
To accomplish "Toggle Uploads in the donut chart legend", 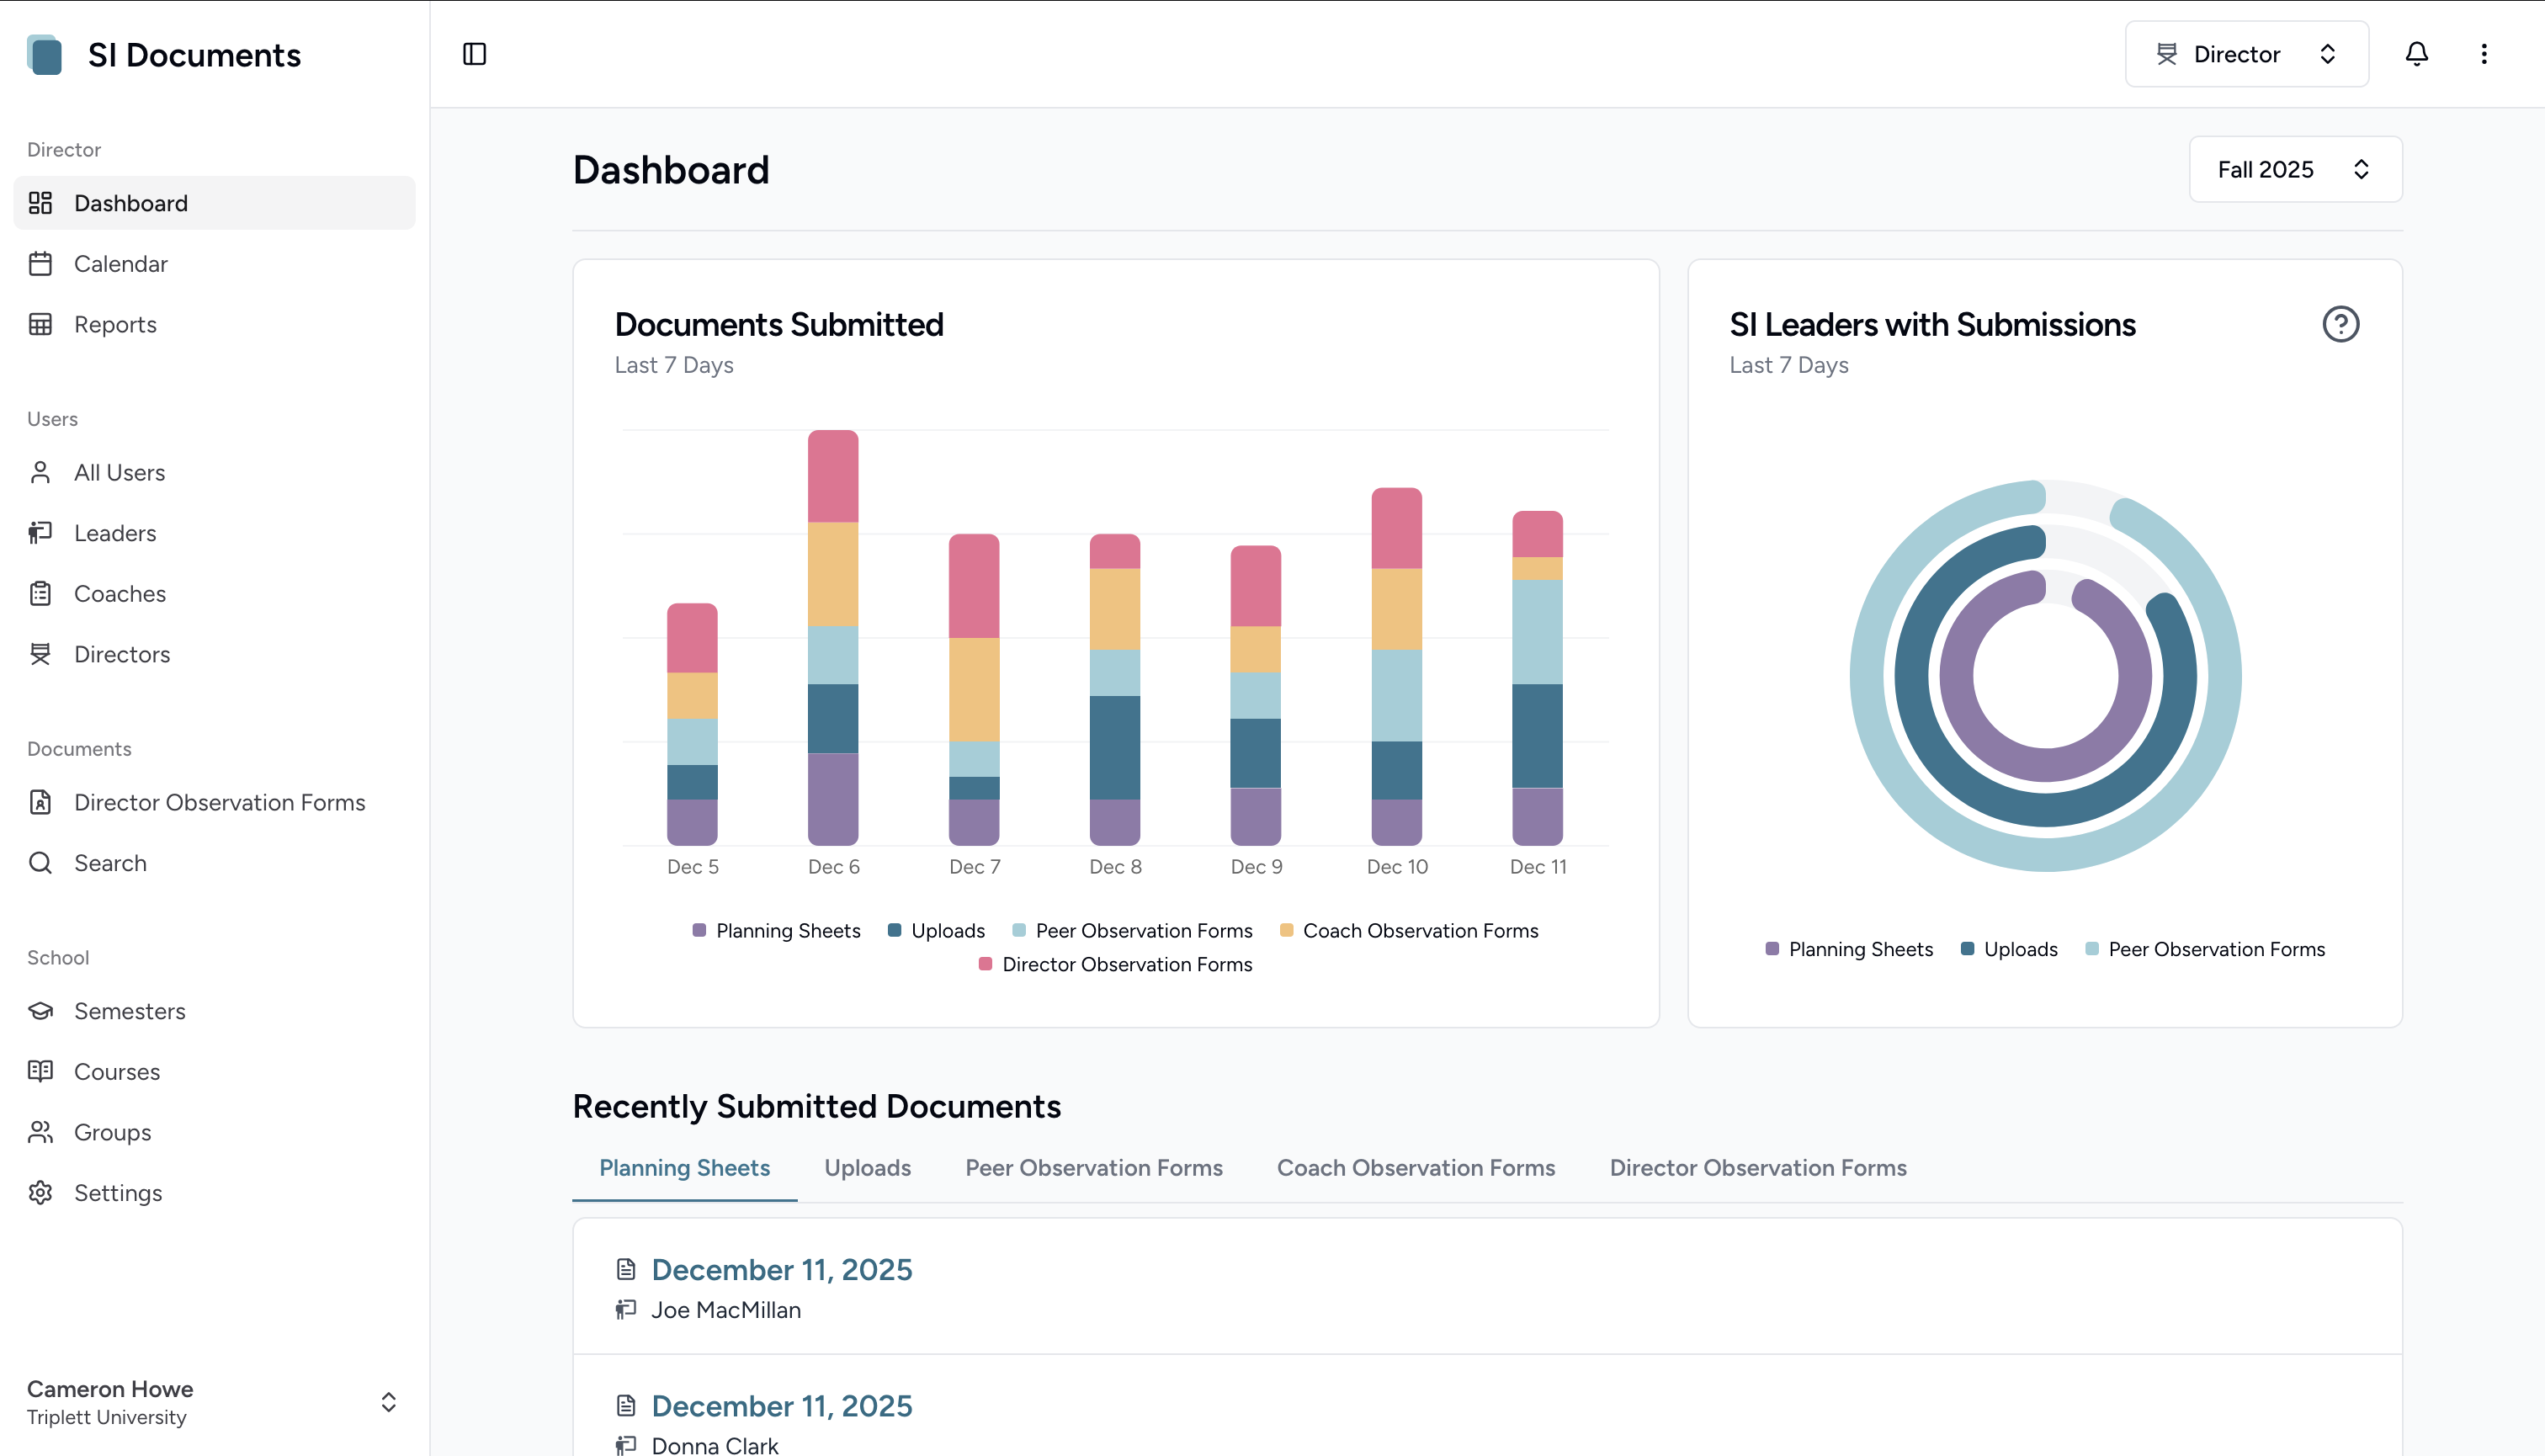I will click(x=2009, y=948).
